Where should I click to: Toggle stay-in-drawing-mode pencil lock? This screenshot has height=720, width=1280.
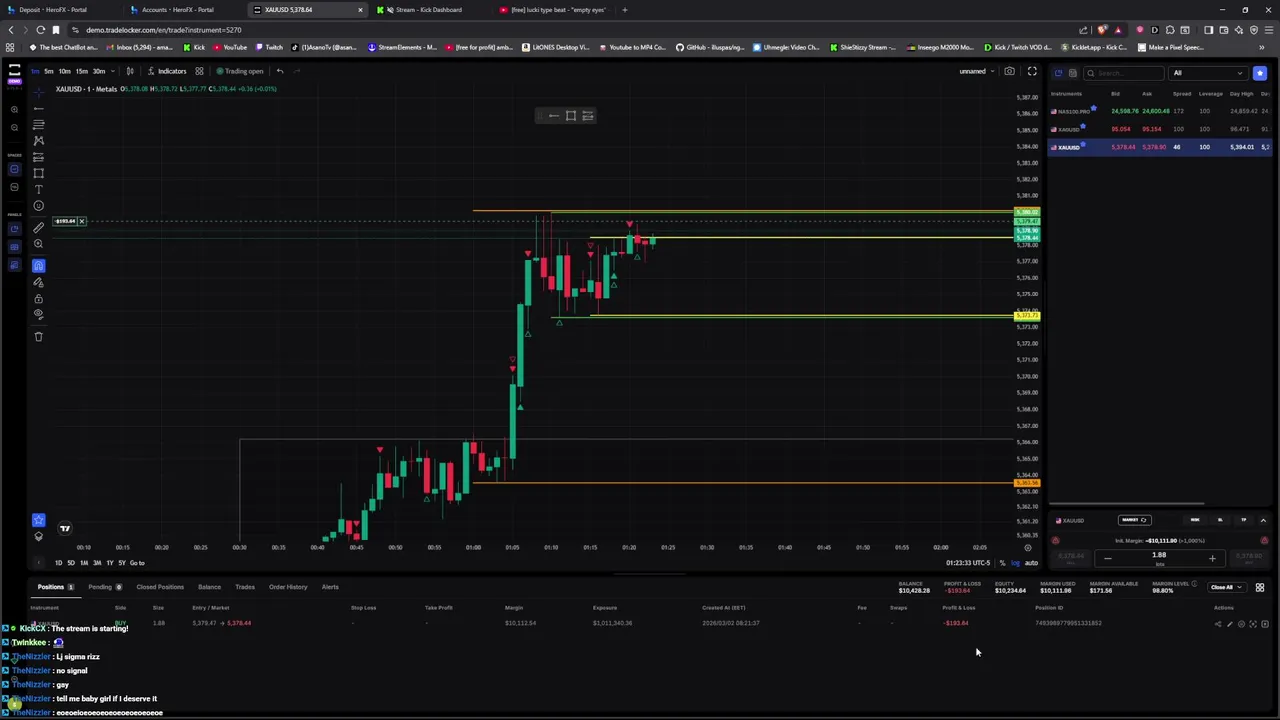point(39,283)
